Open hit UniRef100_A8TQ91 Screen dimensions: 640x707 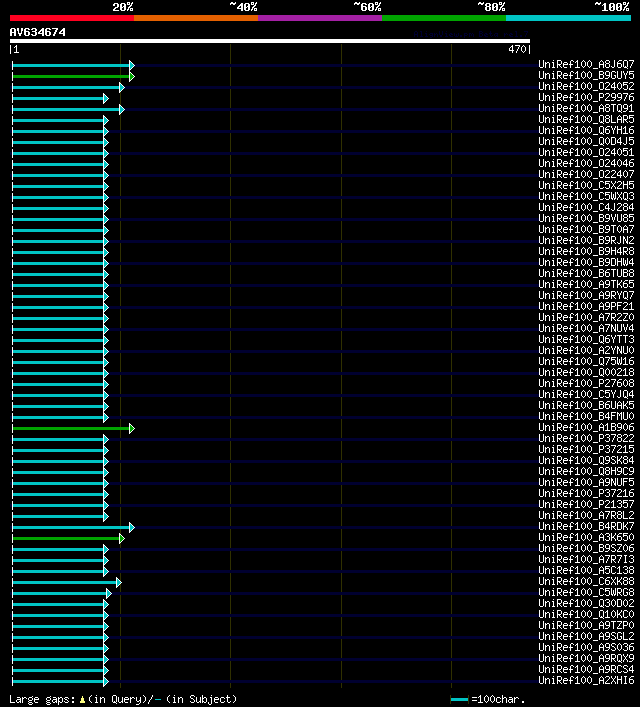point(586,108)
